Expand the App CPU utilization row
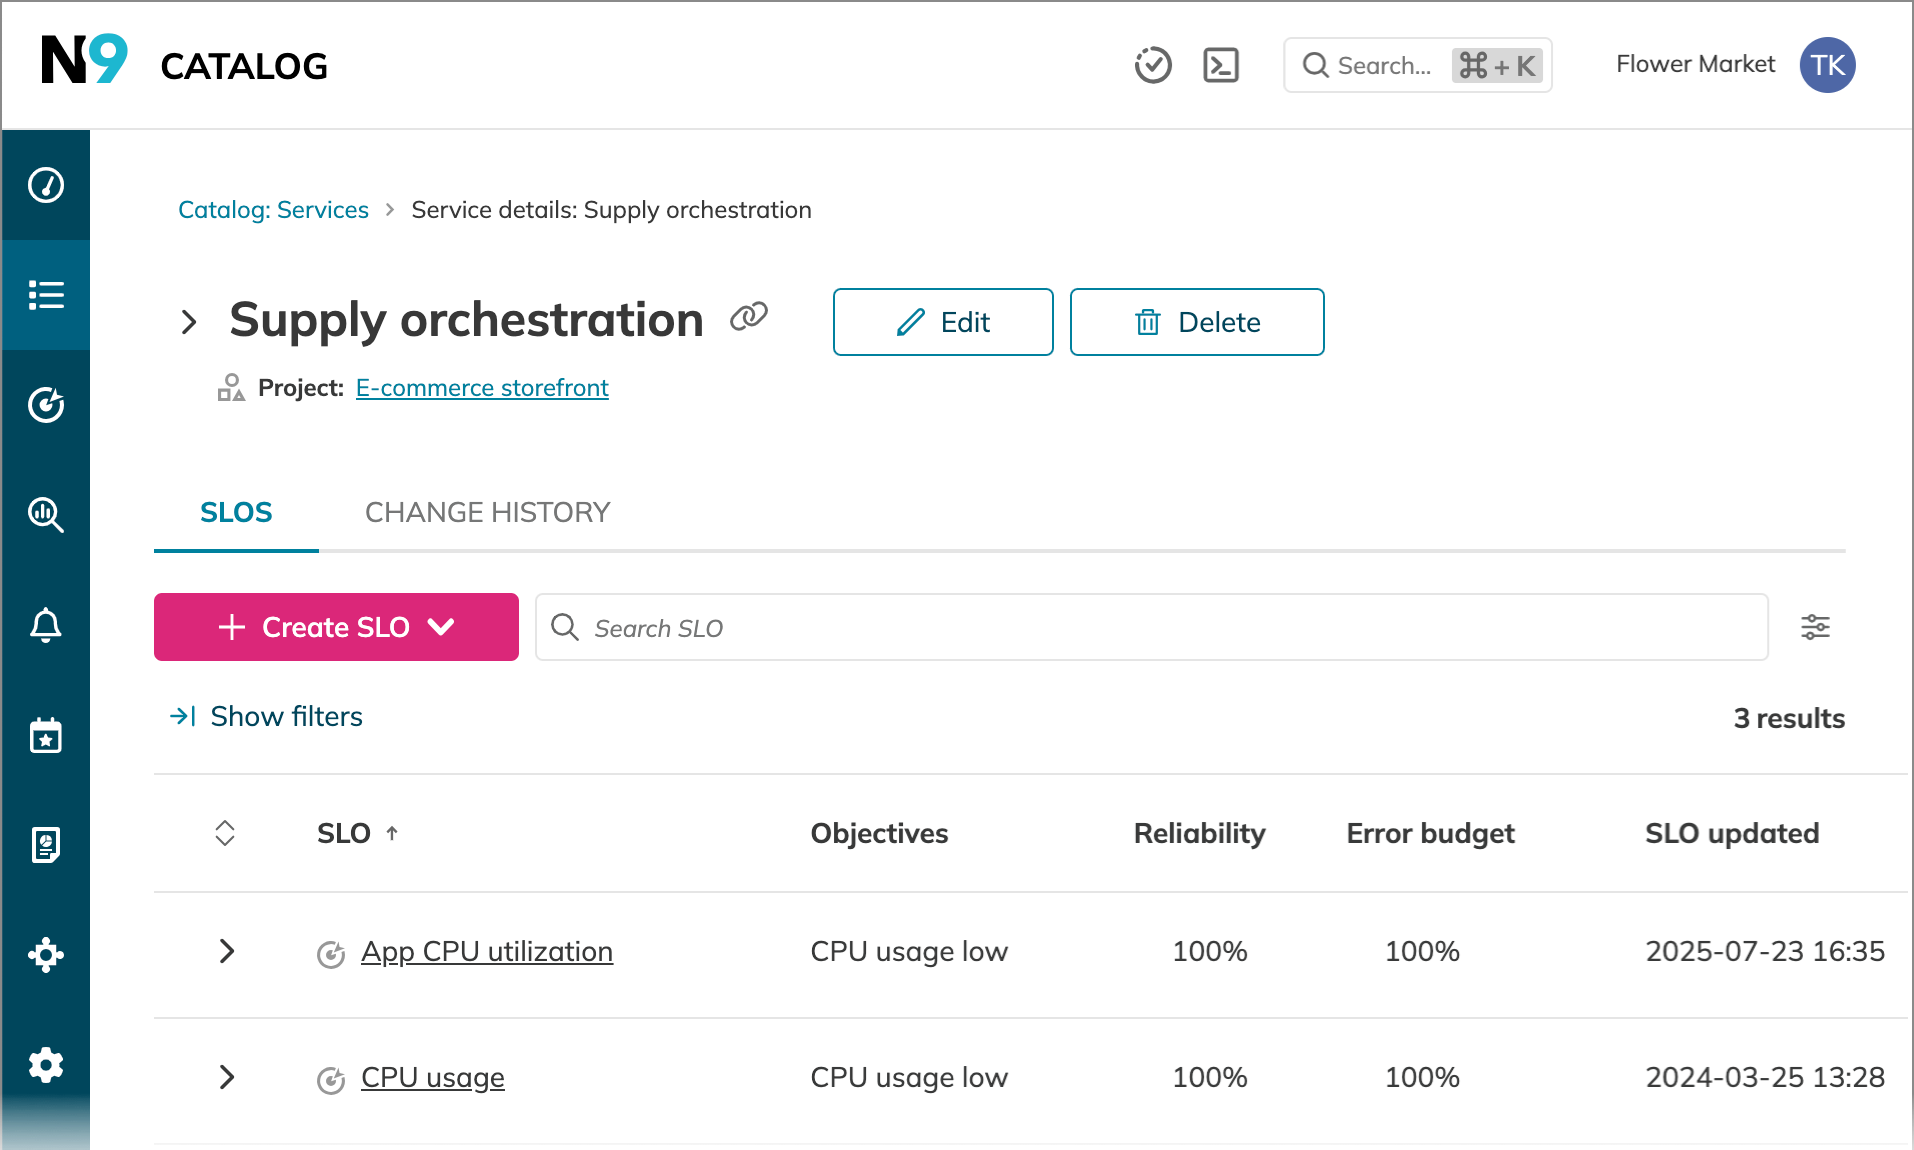 227,951
